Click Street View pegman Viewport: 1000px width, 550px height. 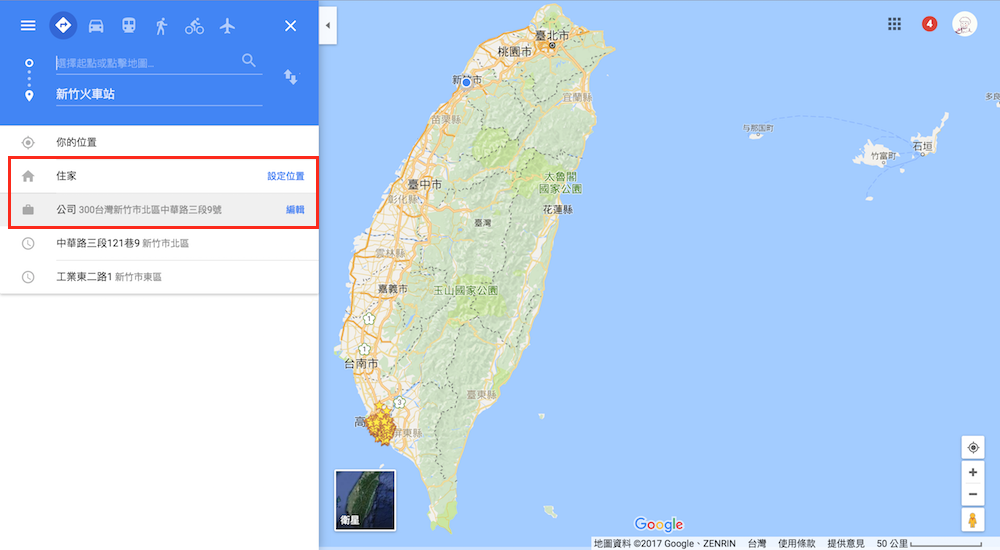click(x=973, y=520)
